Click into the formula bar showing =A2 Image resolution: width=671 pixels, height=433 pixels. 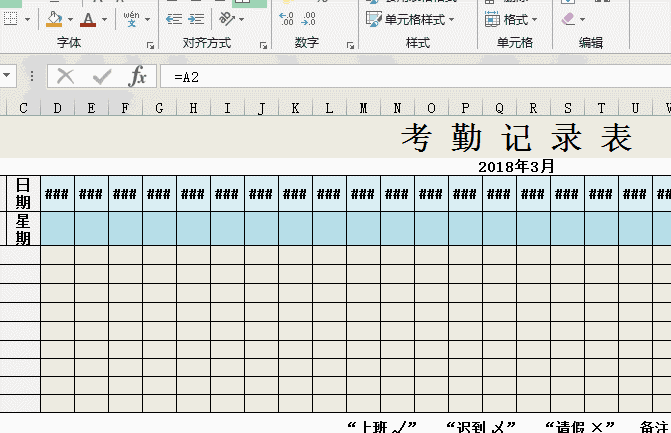[416, 77]
